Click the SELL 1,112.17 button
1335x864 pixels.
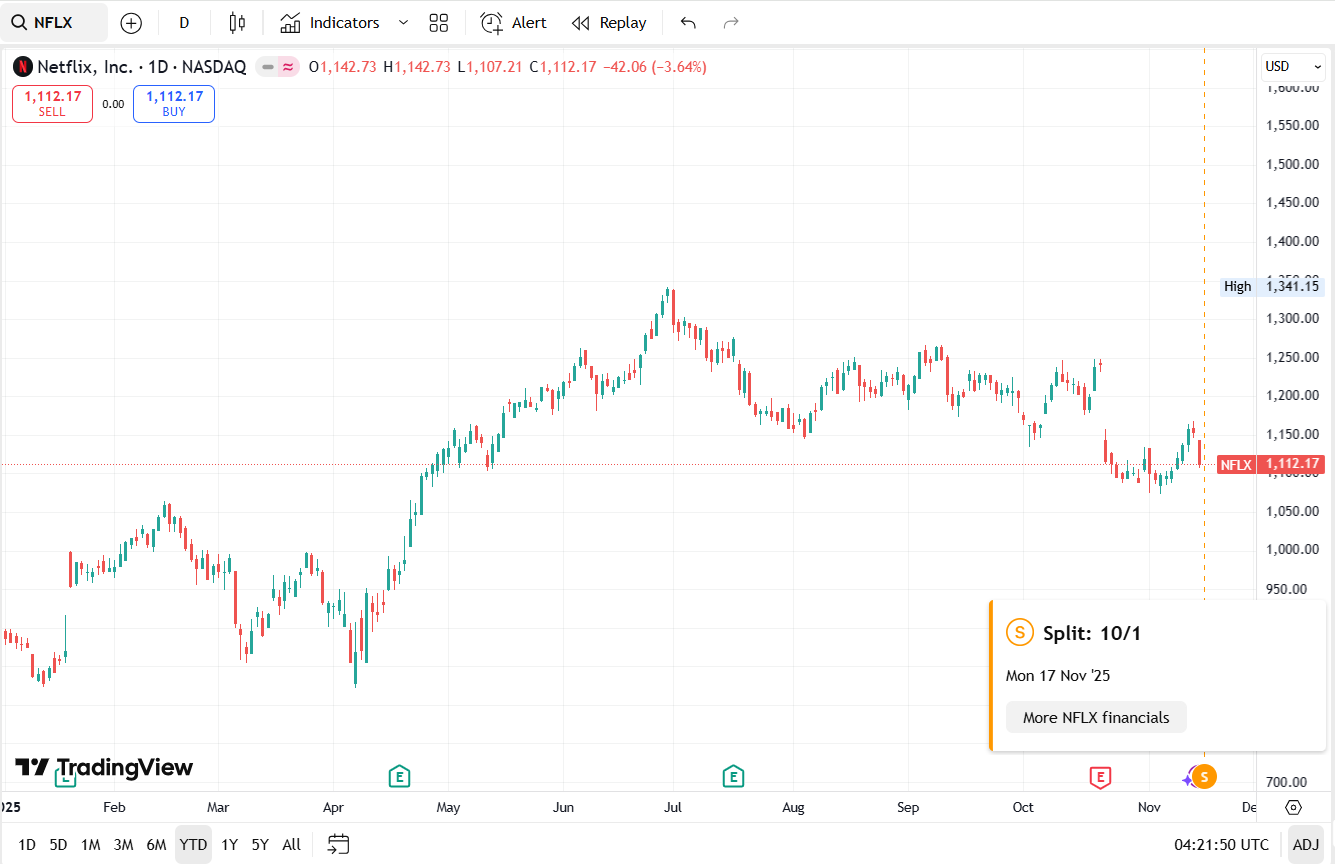click(52, 104)
